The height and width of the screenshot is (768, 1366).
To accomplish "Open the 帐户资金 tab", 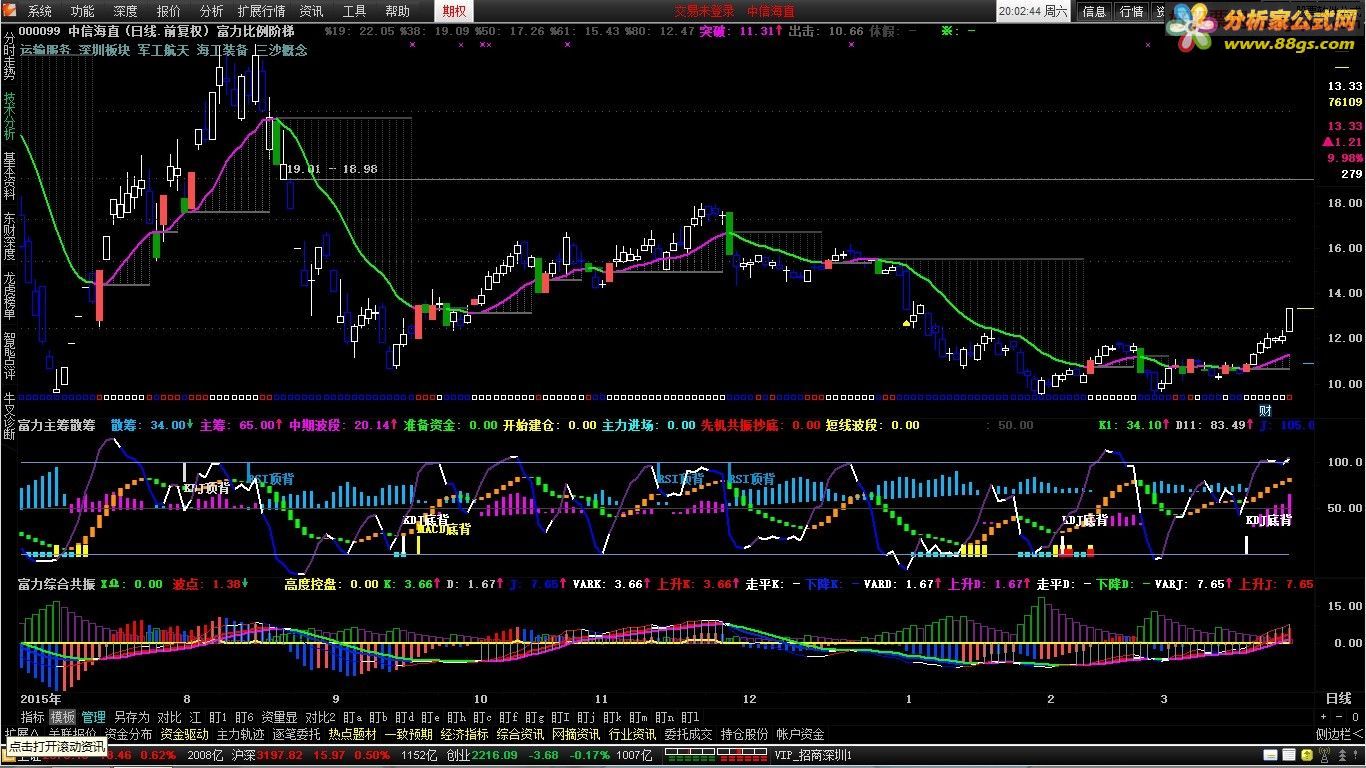I will pos(800,734).
